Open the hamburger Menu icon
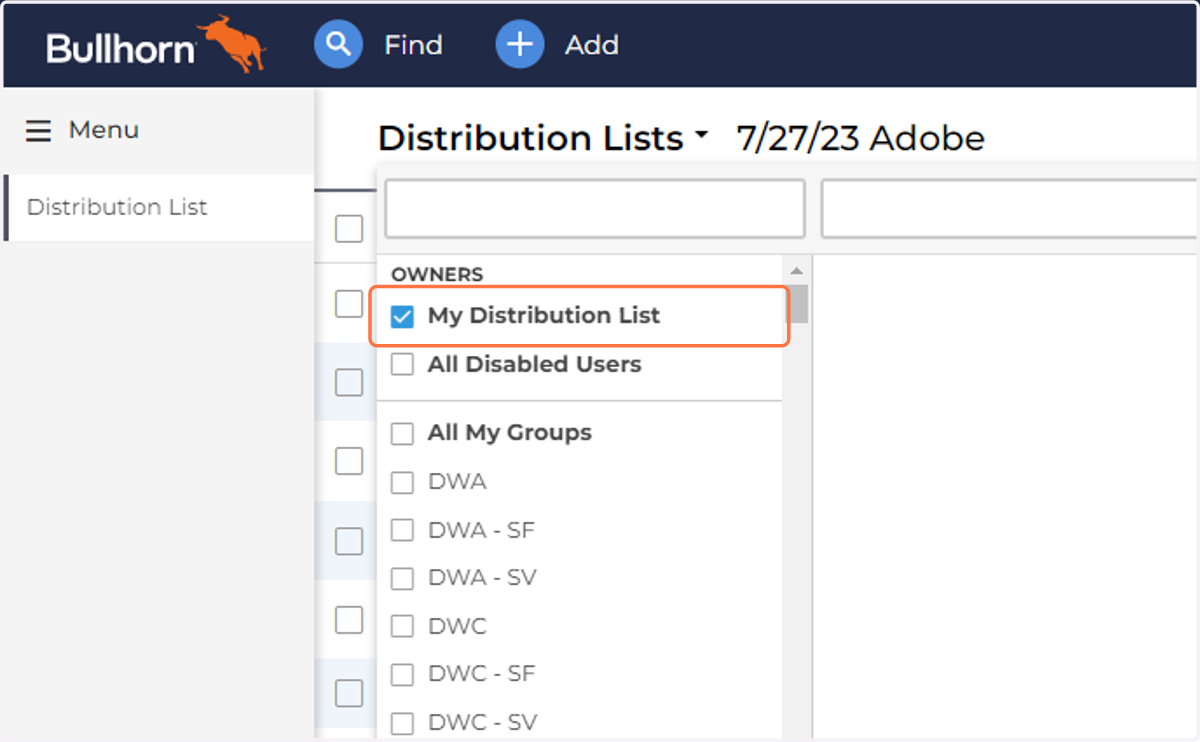Image resolution: width=1200 pixels, height=742 pixels. pyautogui.click(x=38, y=131)
